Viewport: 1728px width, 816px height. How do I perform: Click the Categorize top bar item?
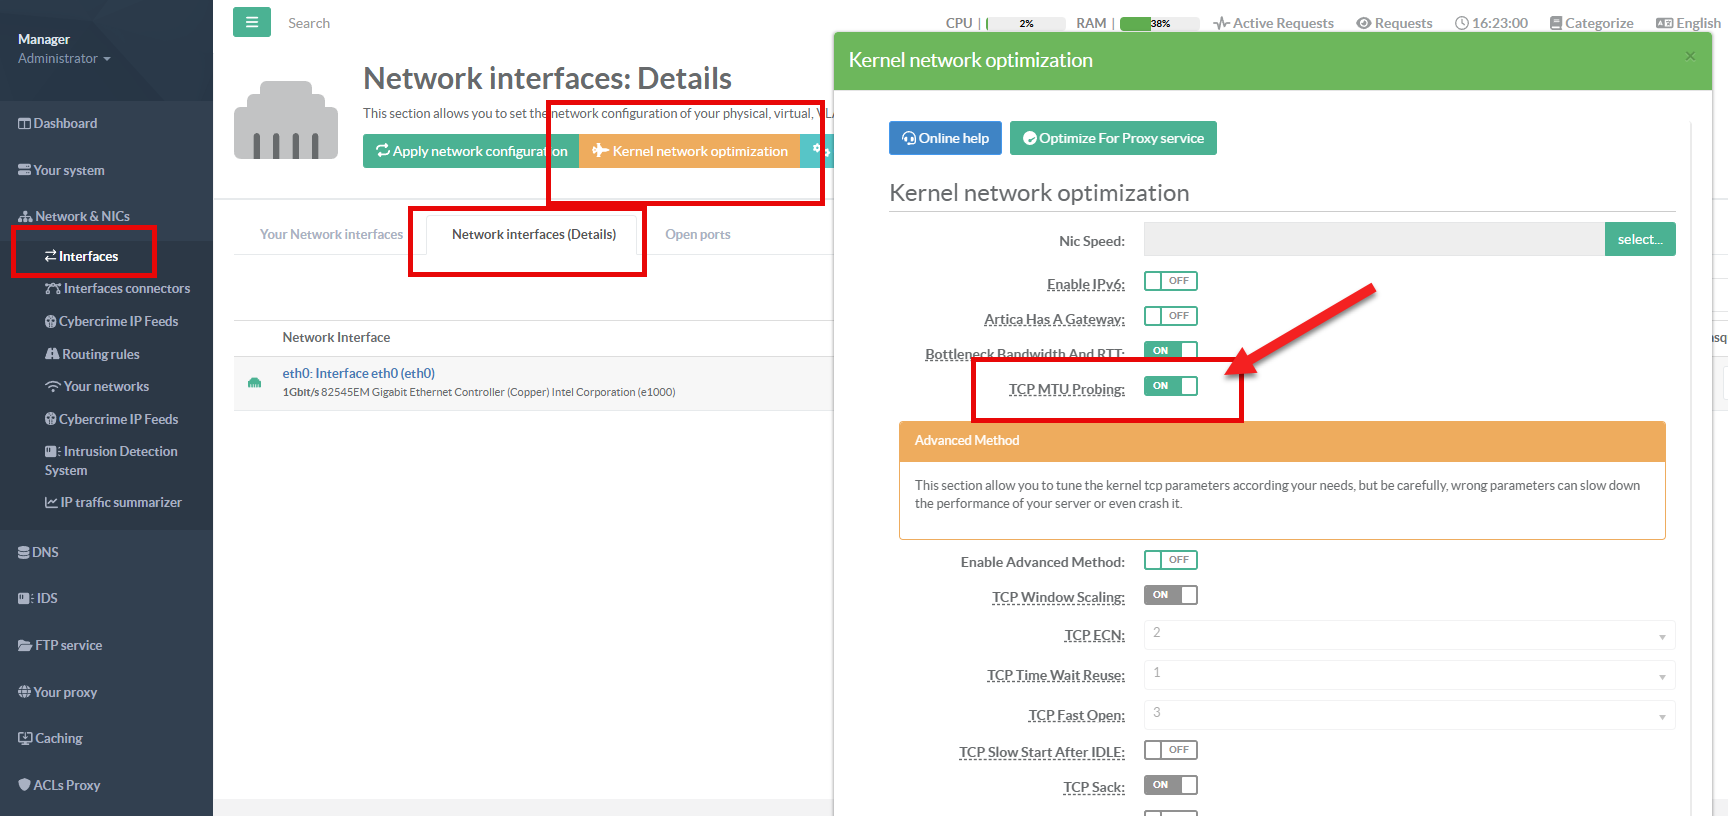[1591, 23]
